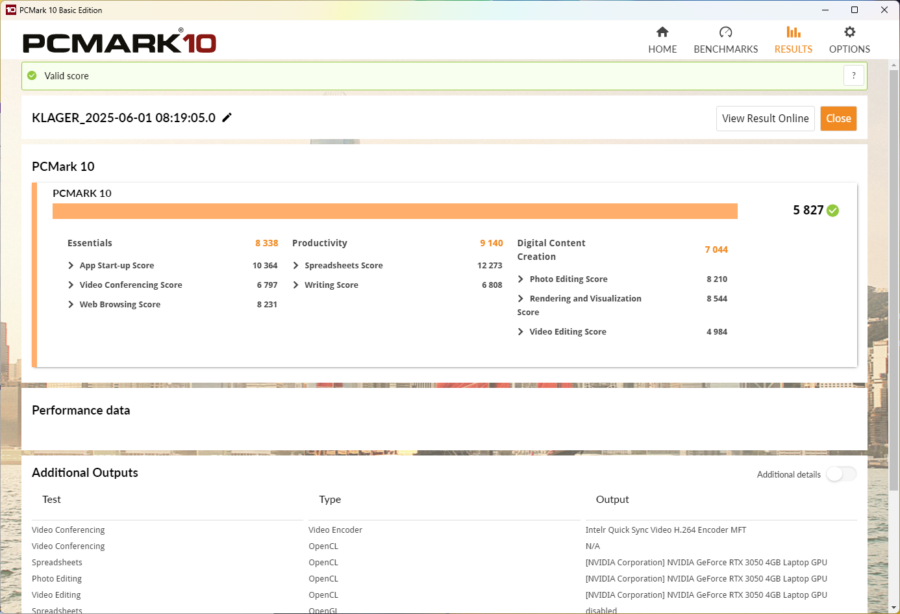
Task: Close the result with the orange Close button
Action: tap(838, 118)
